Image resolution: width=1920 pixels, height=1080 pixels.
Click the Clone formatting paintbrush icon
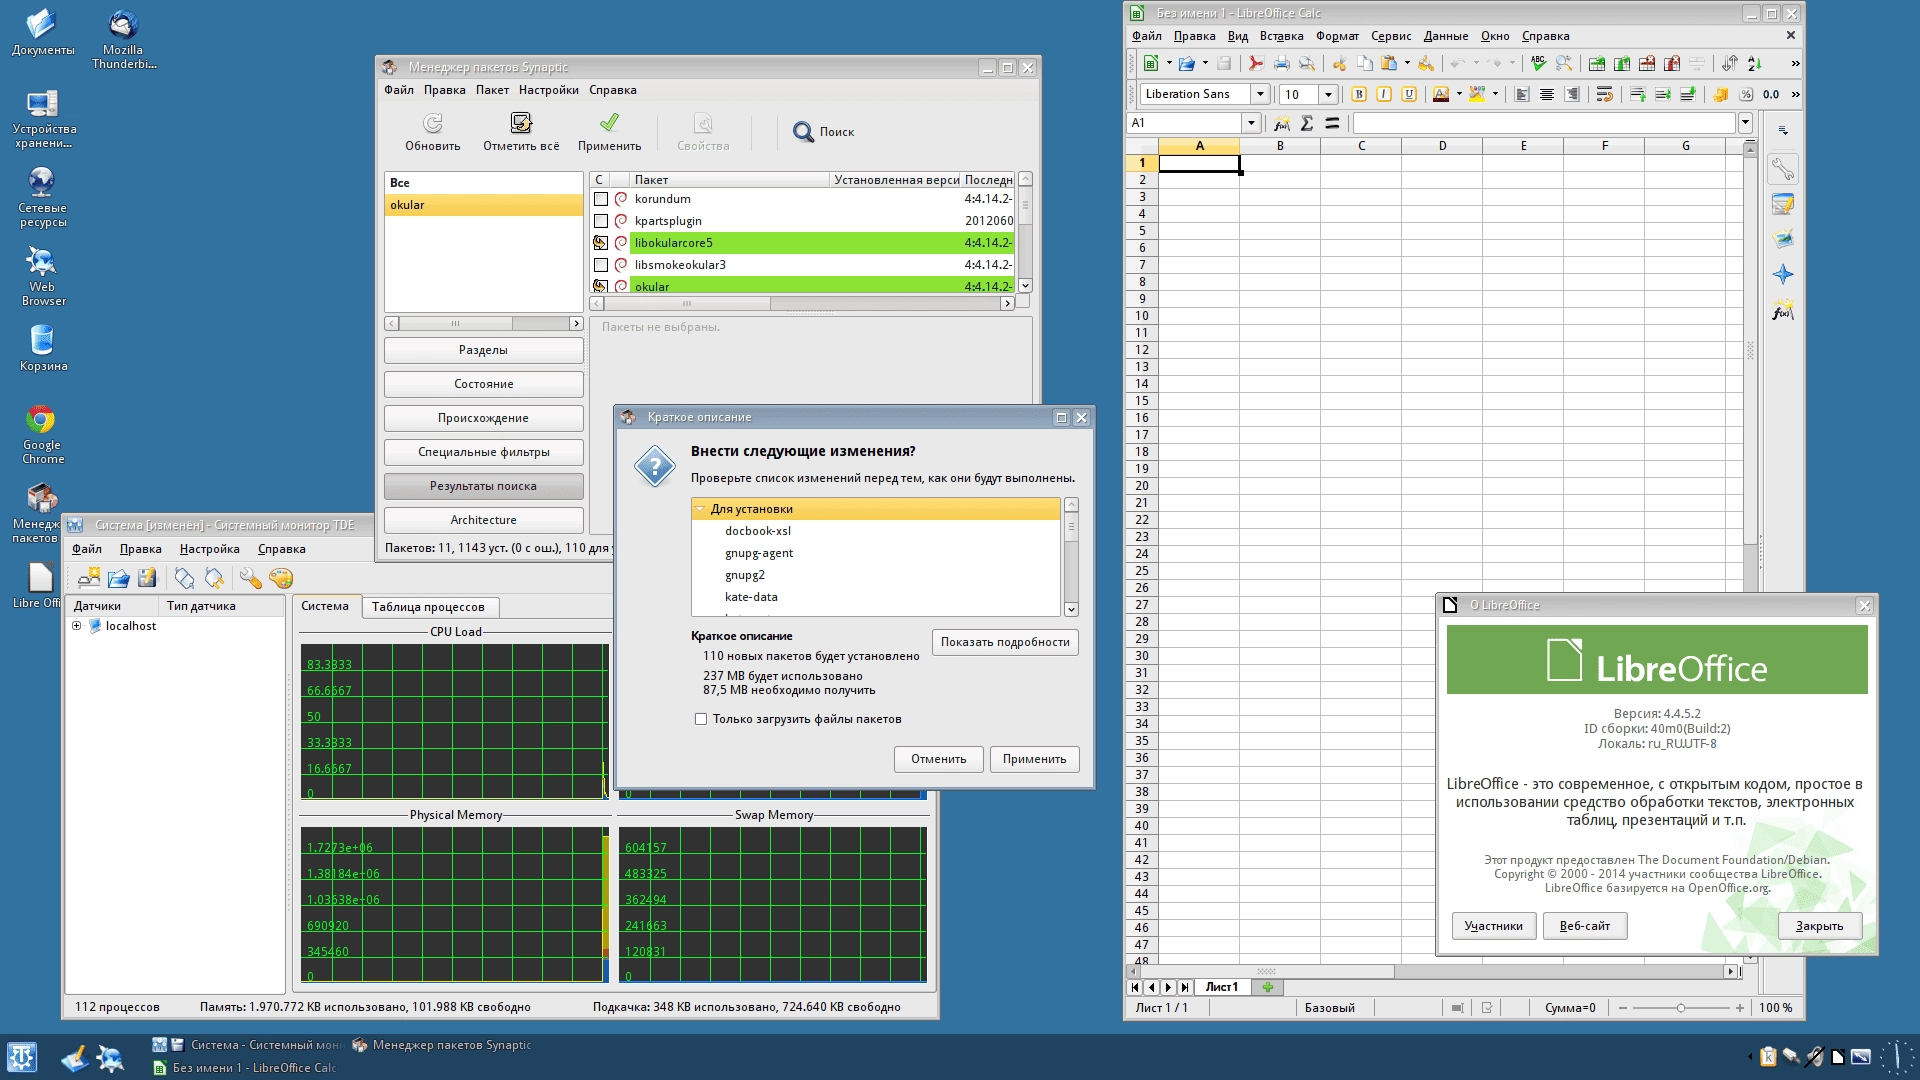[1426, 63]
